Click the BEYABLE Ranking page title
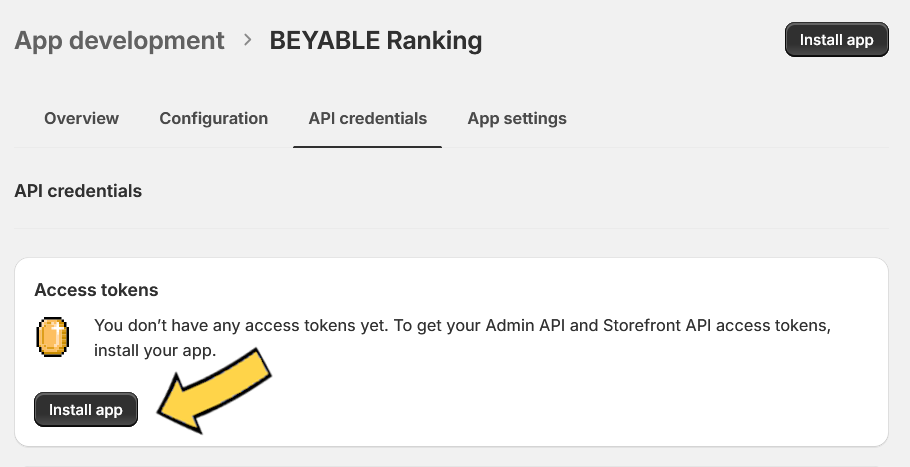 (375, 40)
